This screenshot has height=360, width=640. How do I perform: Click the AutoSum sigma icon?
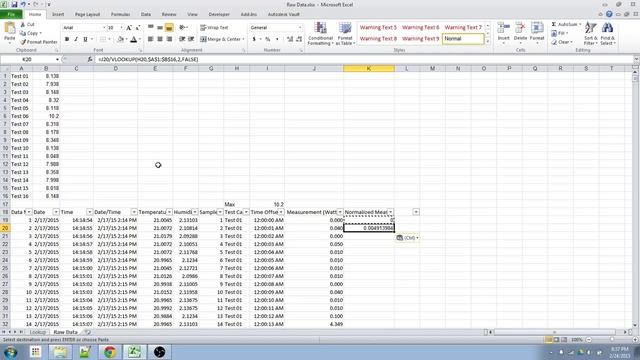[x=554, y=24]
